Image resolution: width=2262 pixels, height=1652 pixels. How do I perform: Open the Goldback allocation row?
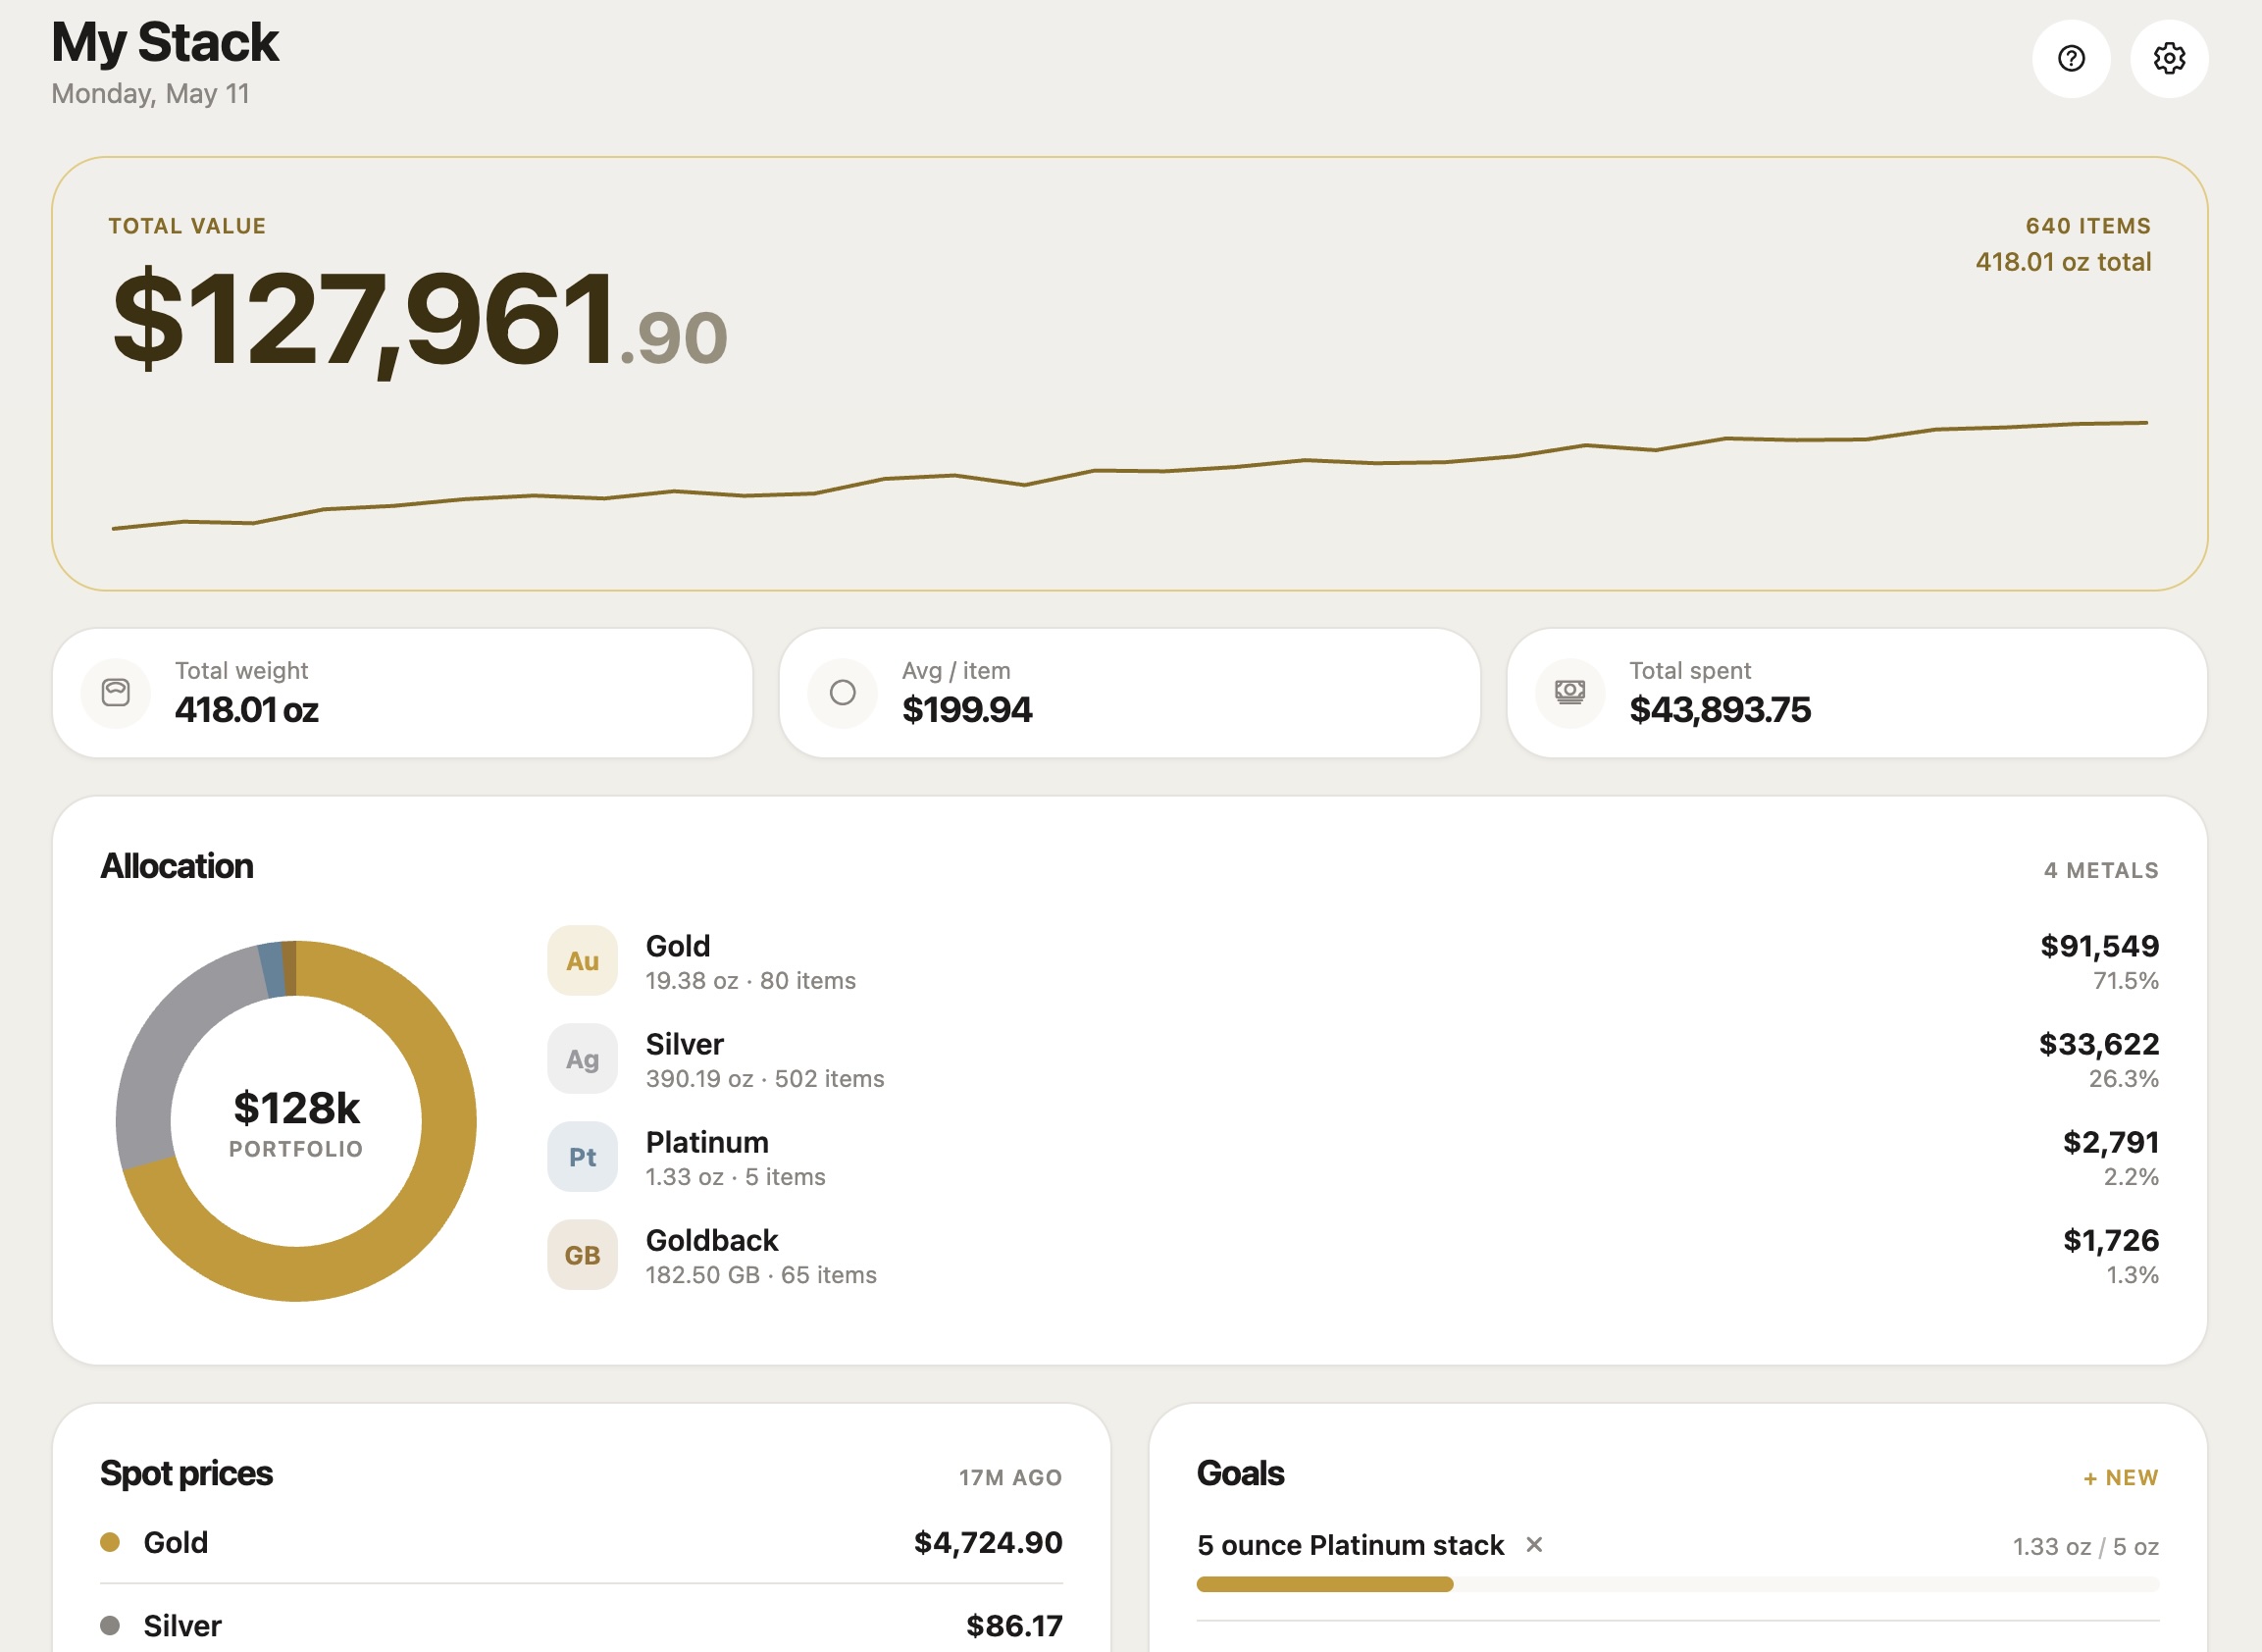[x=1353, y=1254]
